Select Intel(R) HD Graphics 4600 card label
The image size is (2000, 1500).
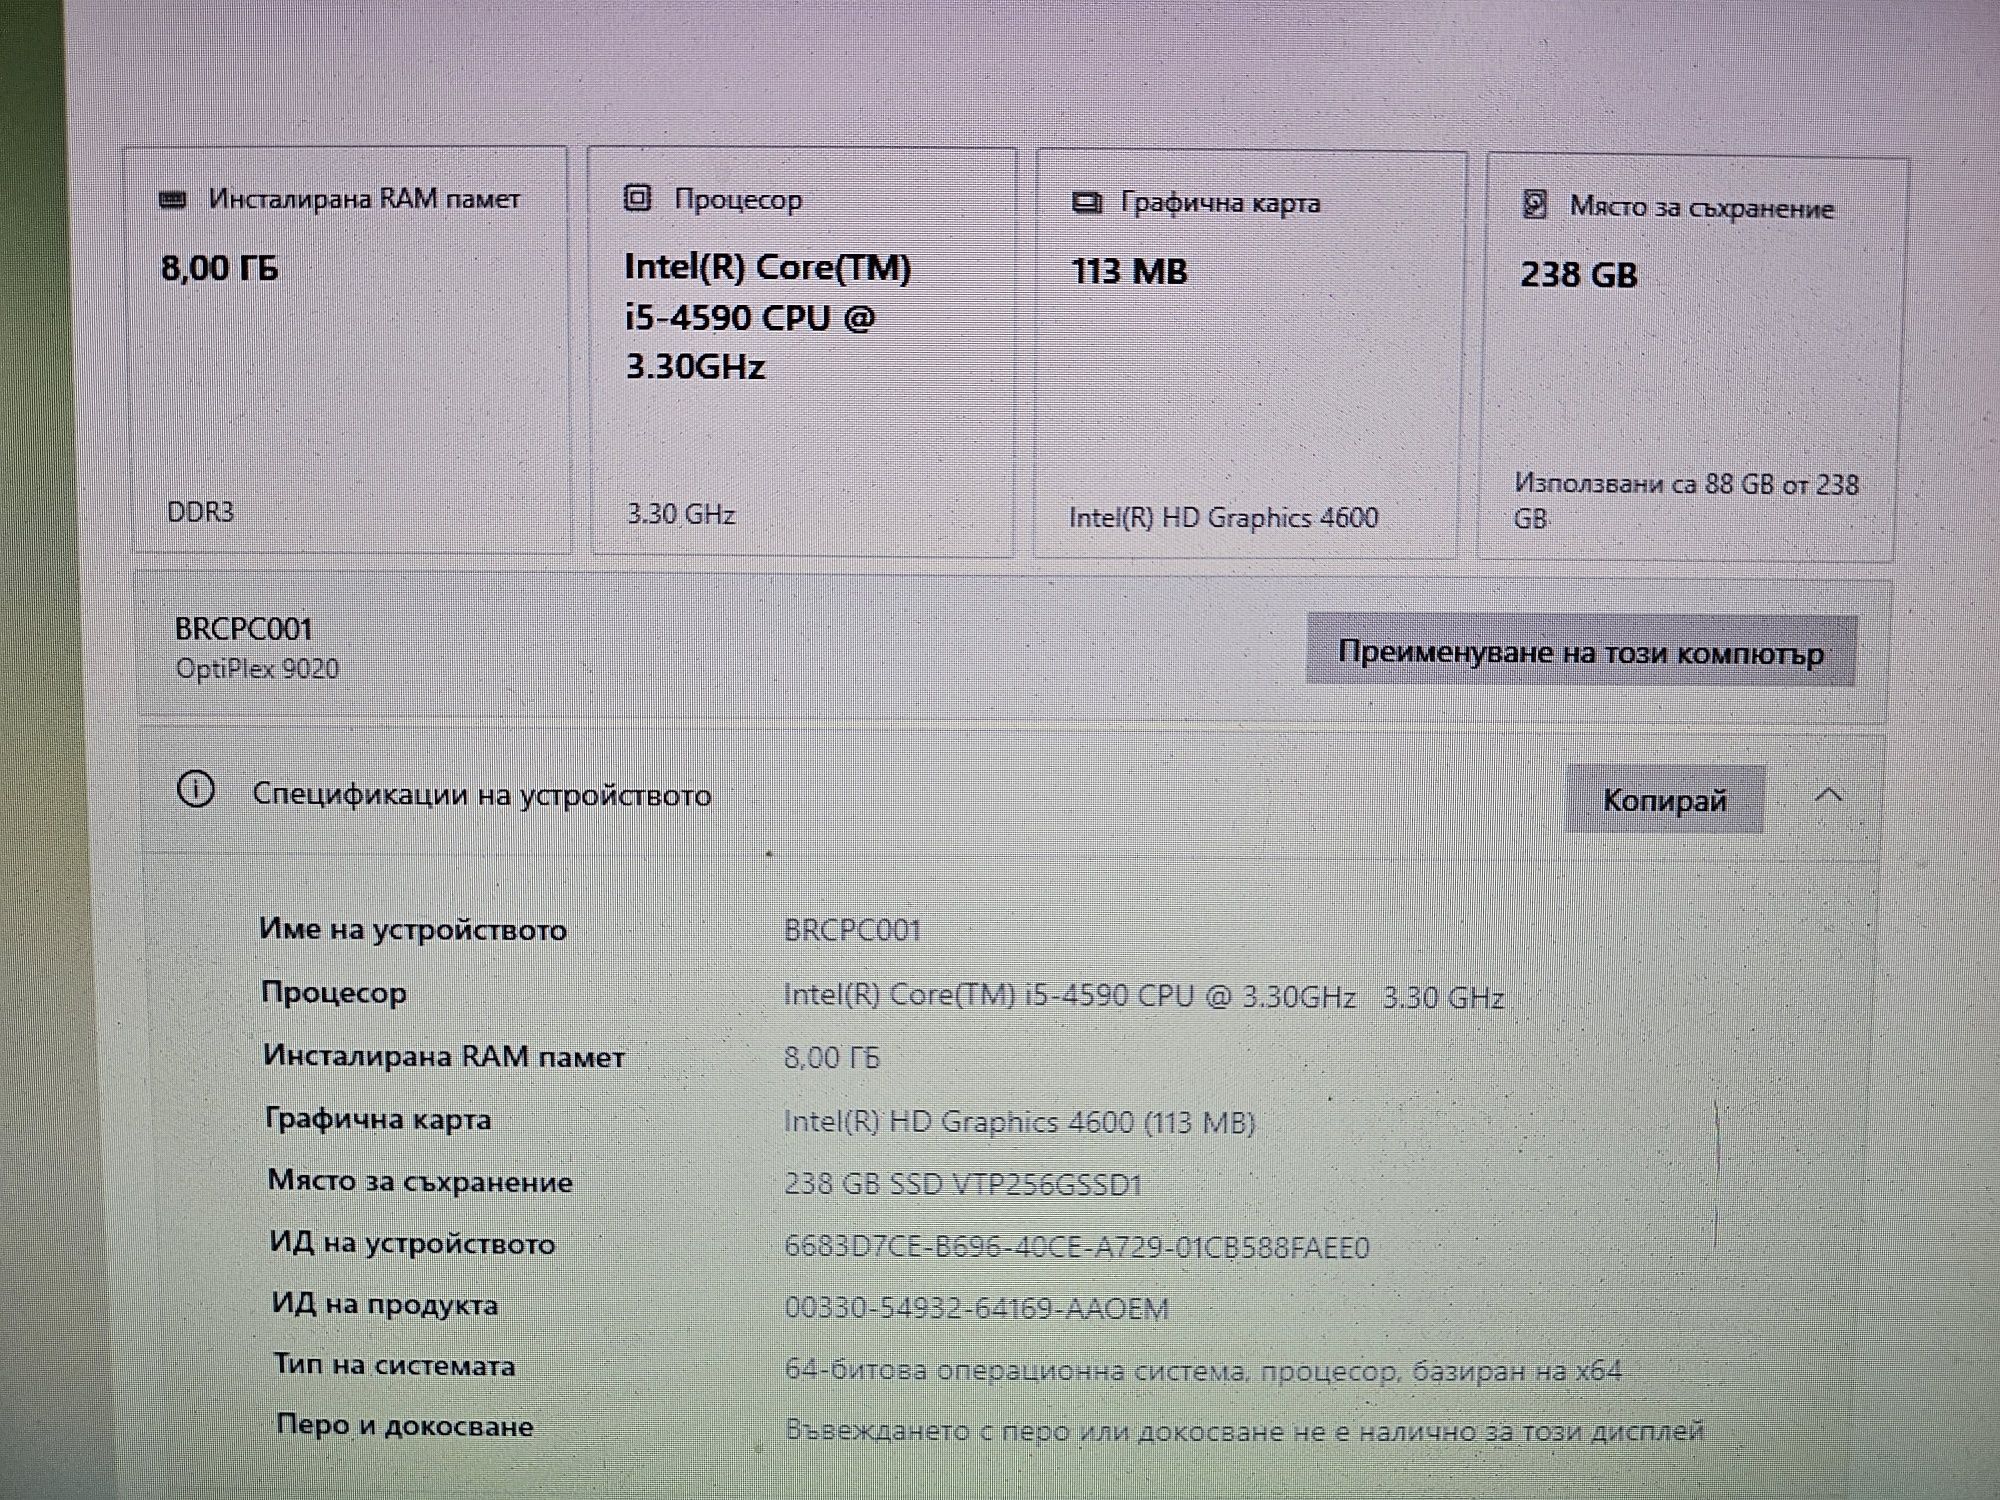(x=1224, y=518)
